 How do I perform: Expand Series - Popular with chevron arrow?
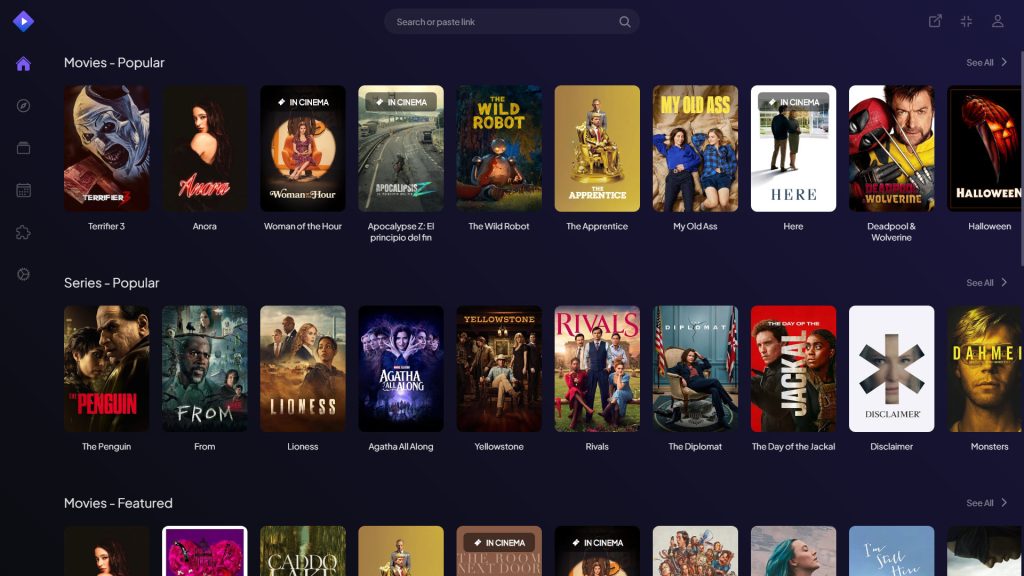1004,282
